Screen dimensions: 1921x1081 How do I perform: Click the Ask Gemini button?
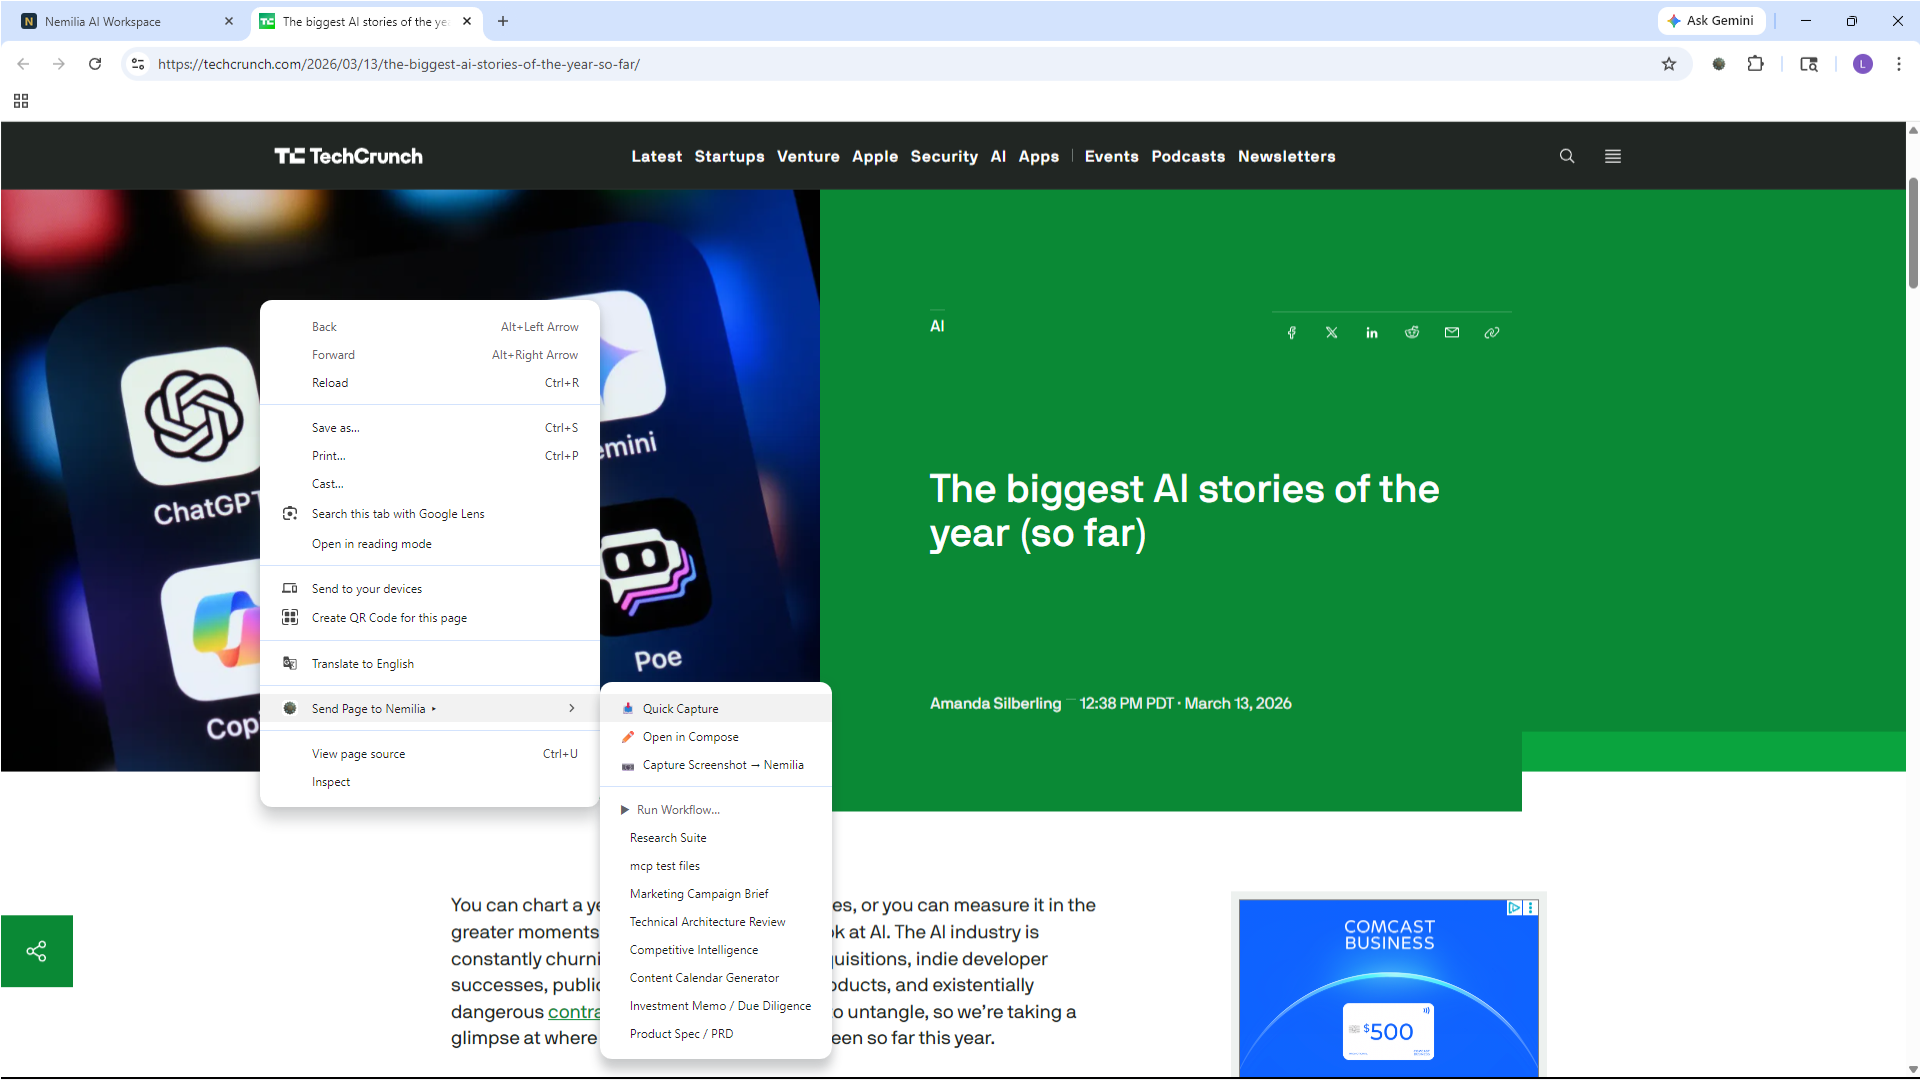click(x=1711, y=20)
